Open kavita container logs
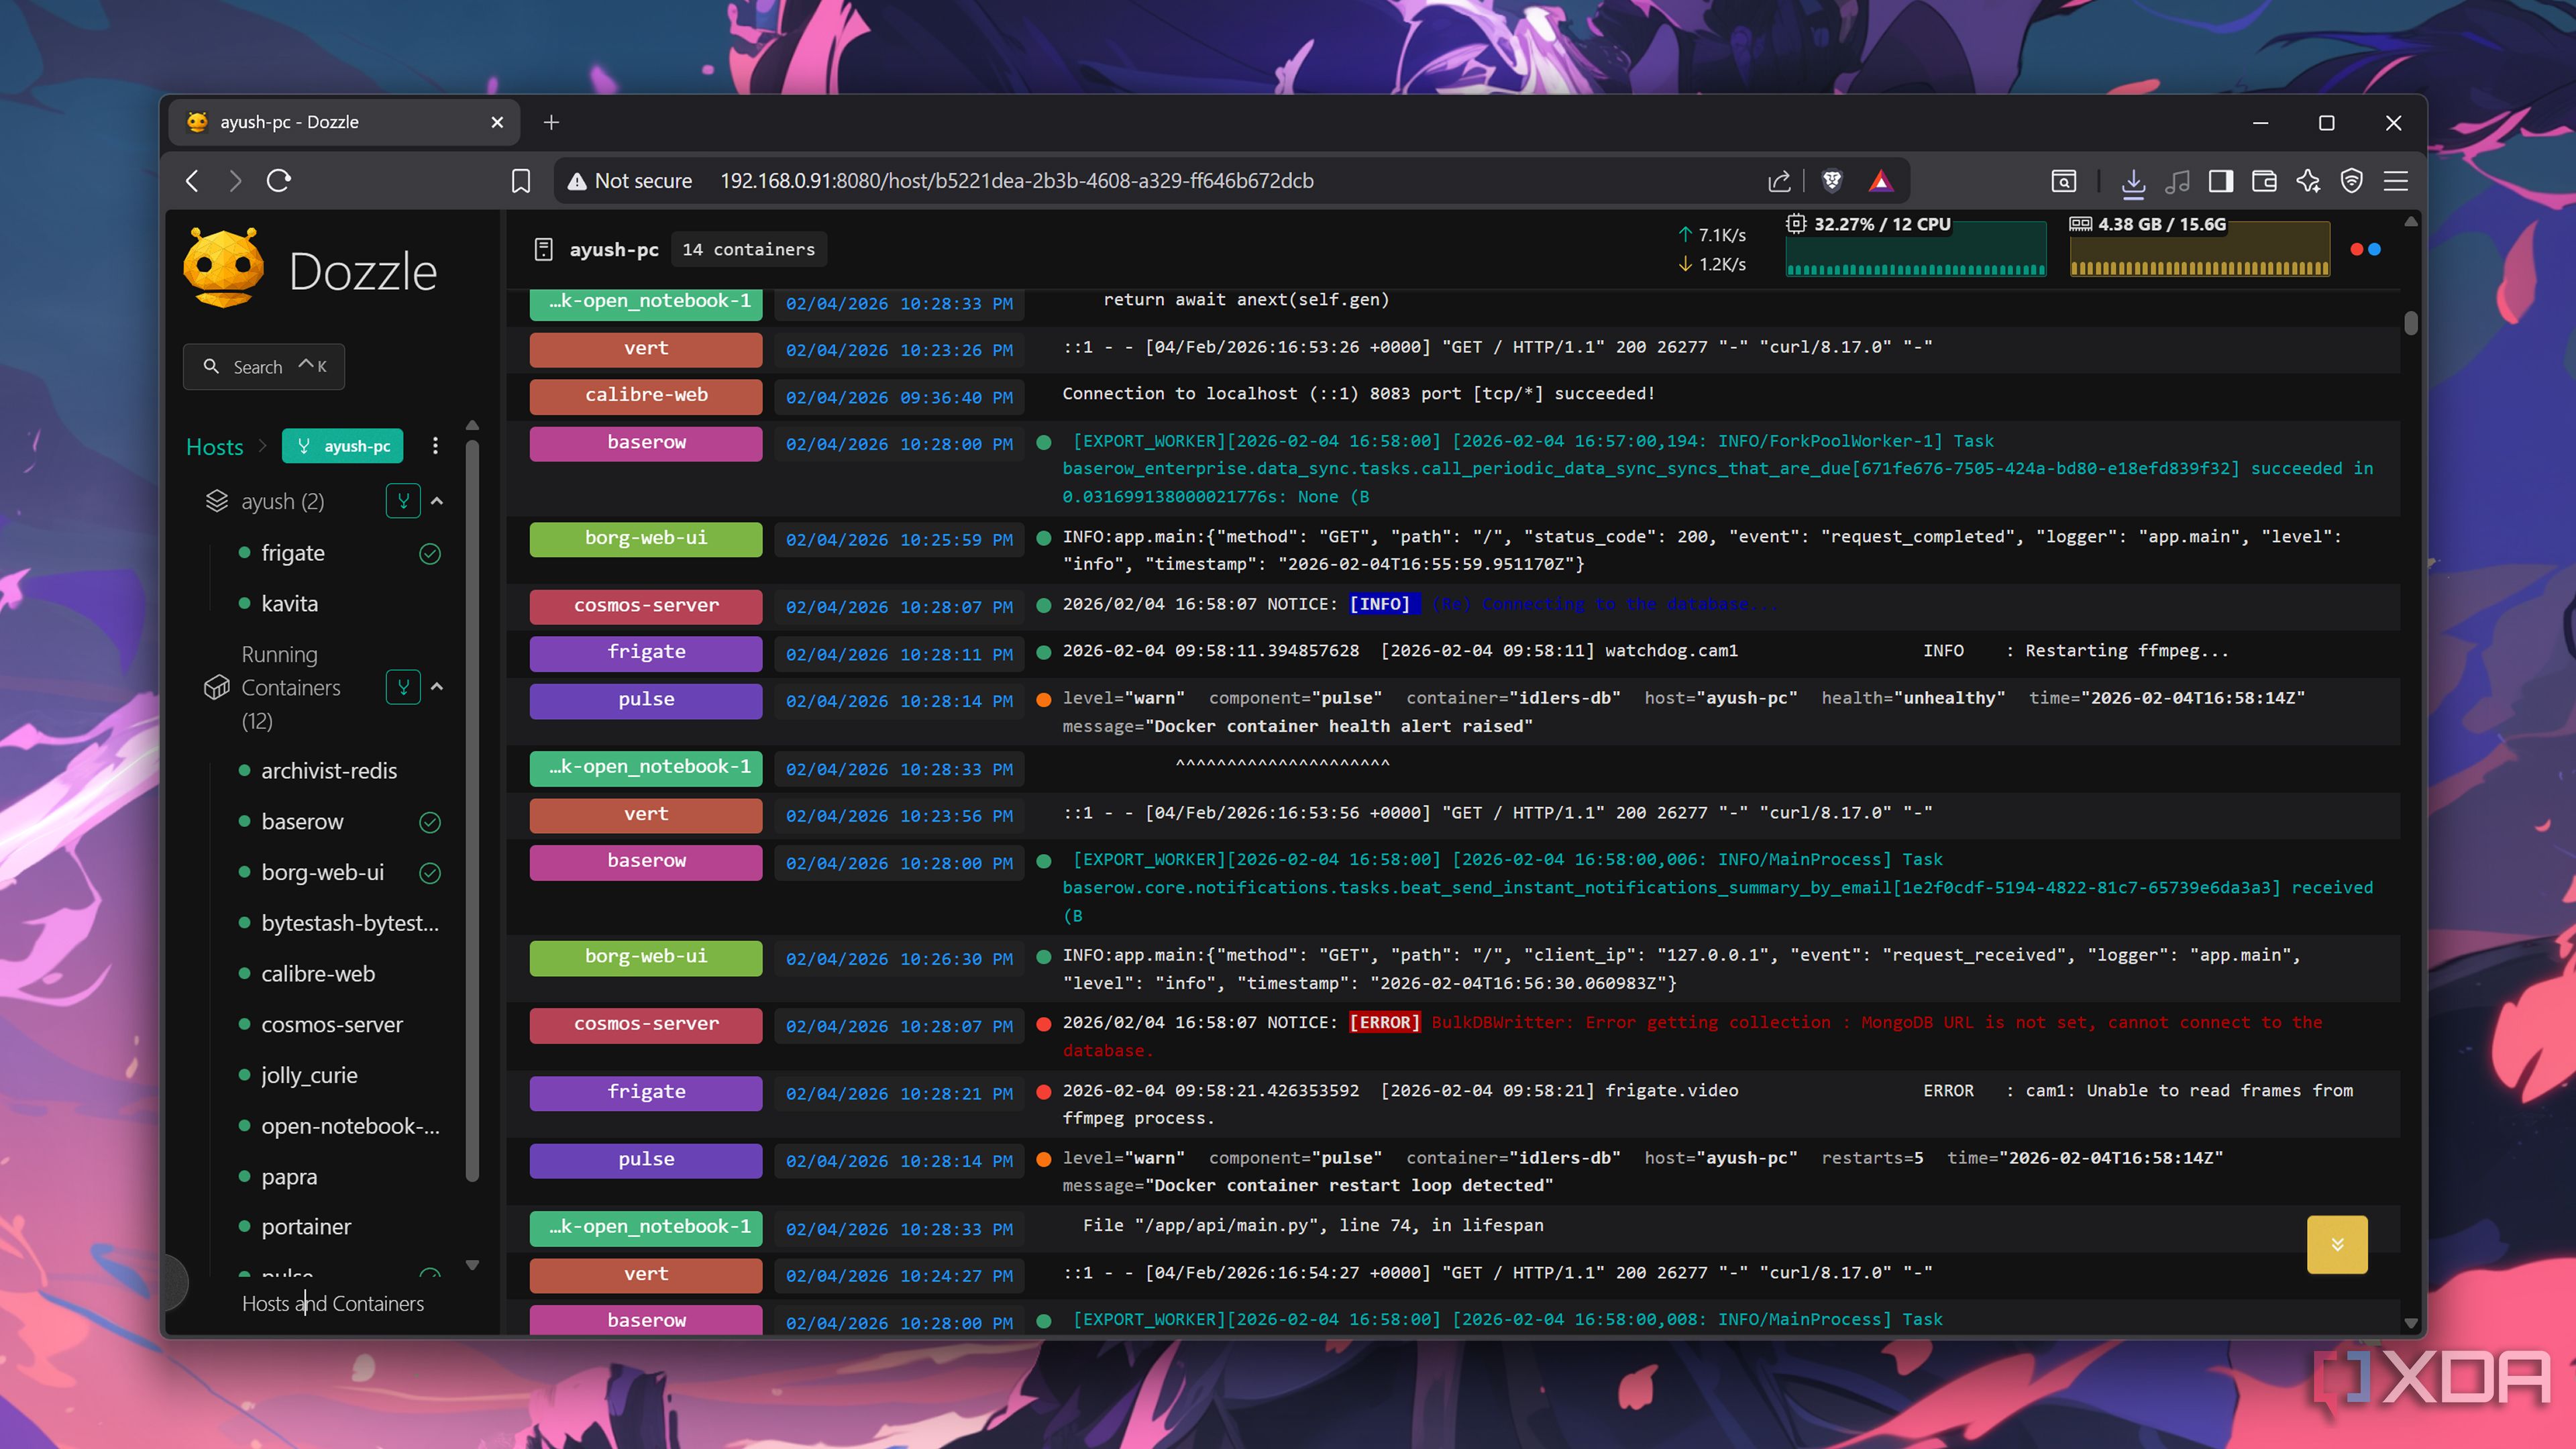This screenshot has height=1449, width=2576. pyautogui.click(x=290, y=604)
